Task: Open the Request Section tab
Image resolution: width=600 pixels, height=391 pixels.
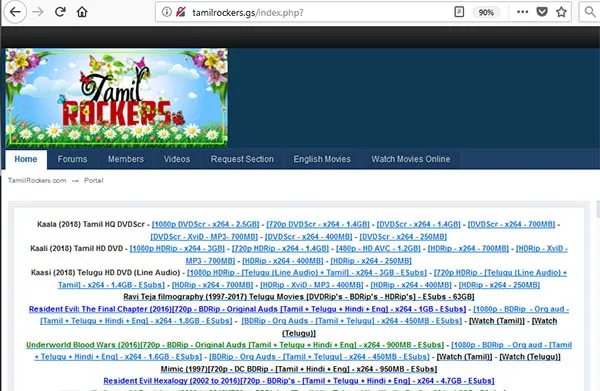Action: point(242,159)
